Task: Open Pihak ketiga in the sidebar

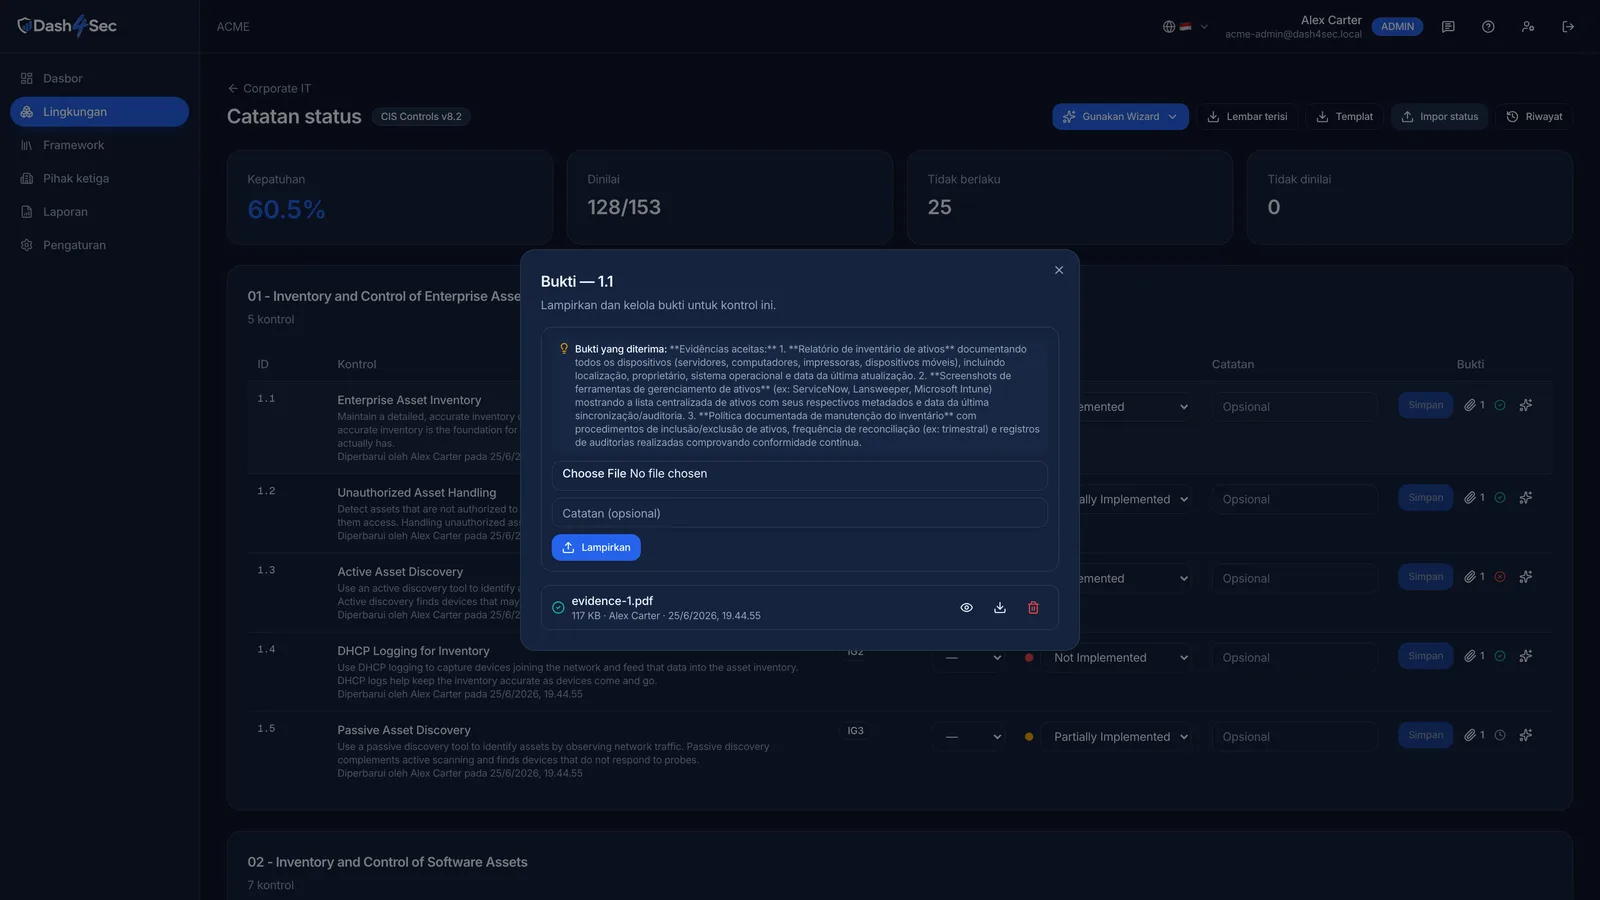Action: click(99, 179)
